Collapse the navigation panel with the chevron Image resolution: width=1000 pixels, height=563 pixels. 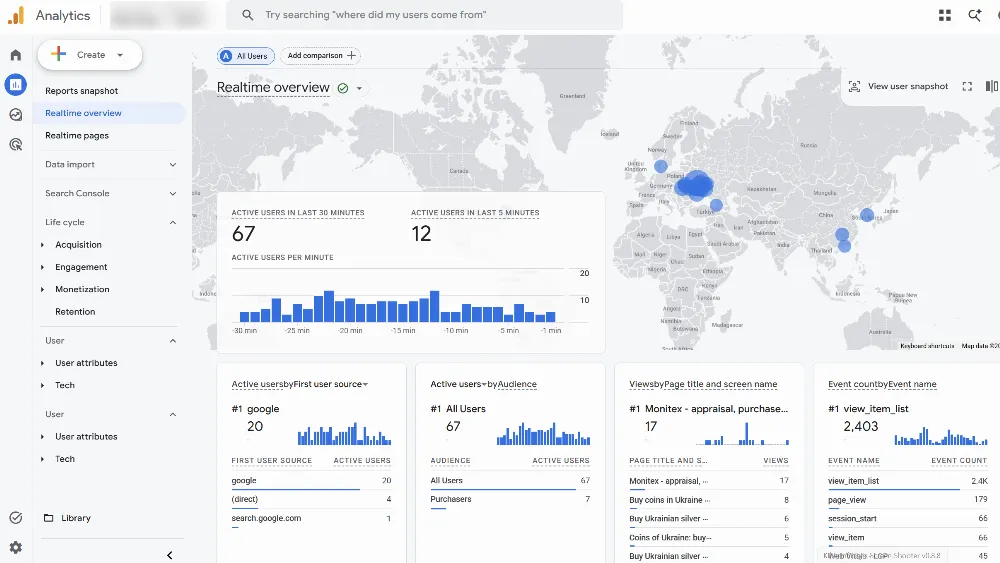point(170,555)
